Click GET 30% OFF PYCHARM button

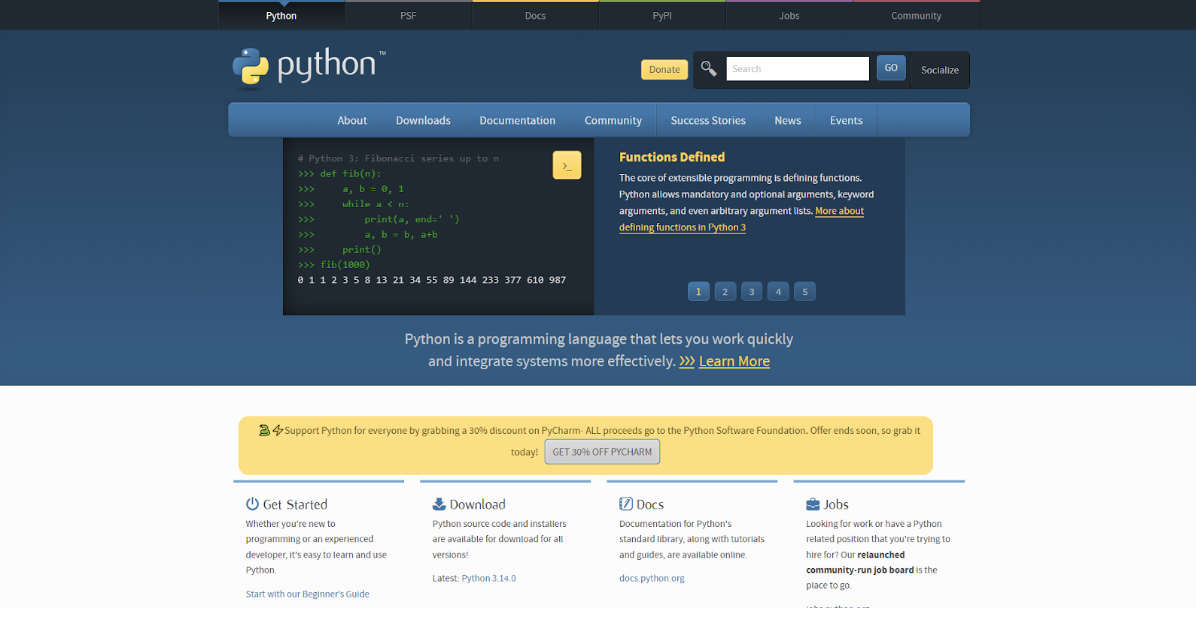click(602, 452)
